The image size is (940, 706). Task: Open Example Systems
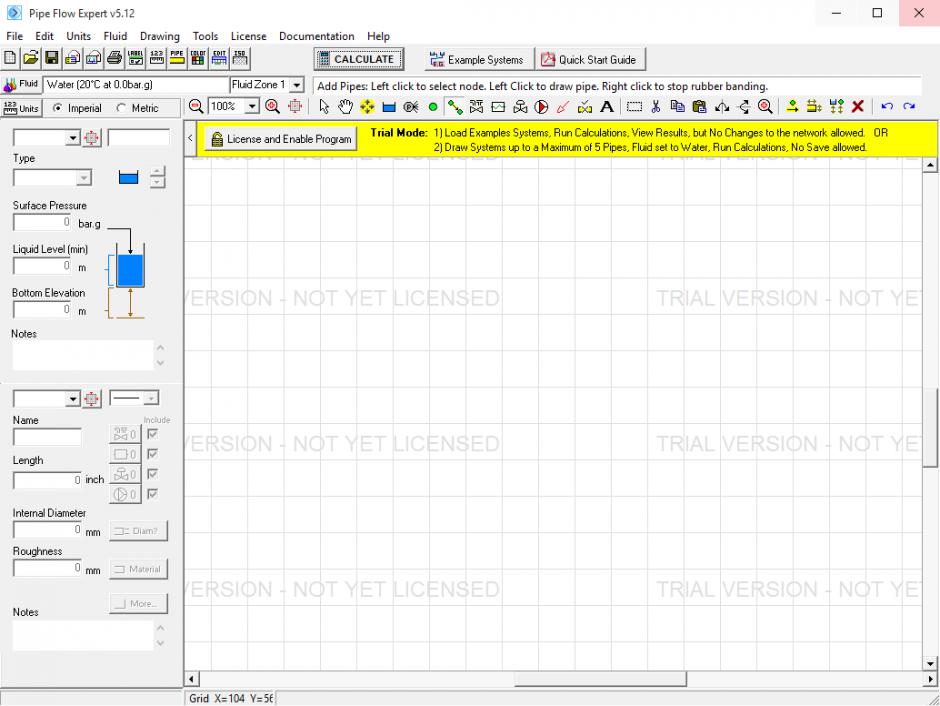pyautogui.click(x=478, y=59)
